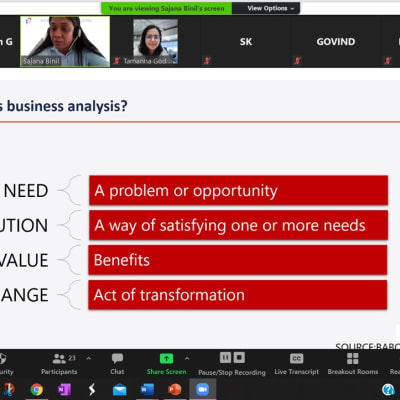This screenshot has width=400, height=400.
Task: Open the Mail app from the taskbar
Action: [x=119, y=389]
